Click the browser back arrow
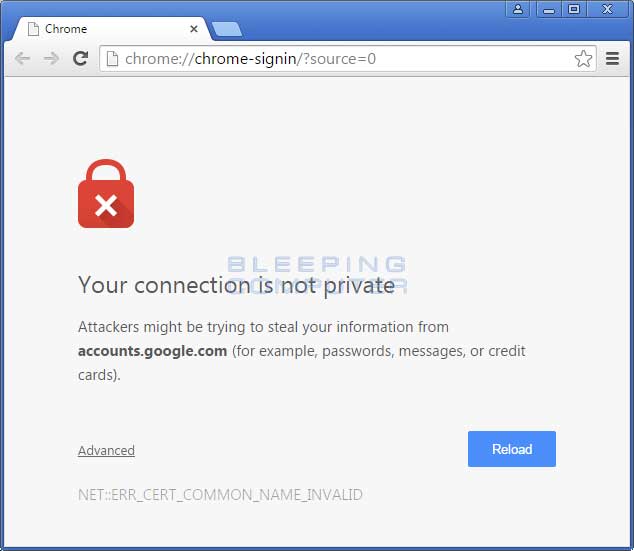The image size is (634, 551). pyautogui.click(x=22, y=59)
